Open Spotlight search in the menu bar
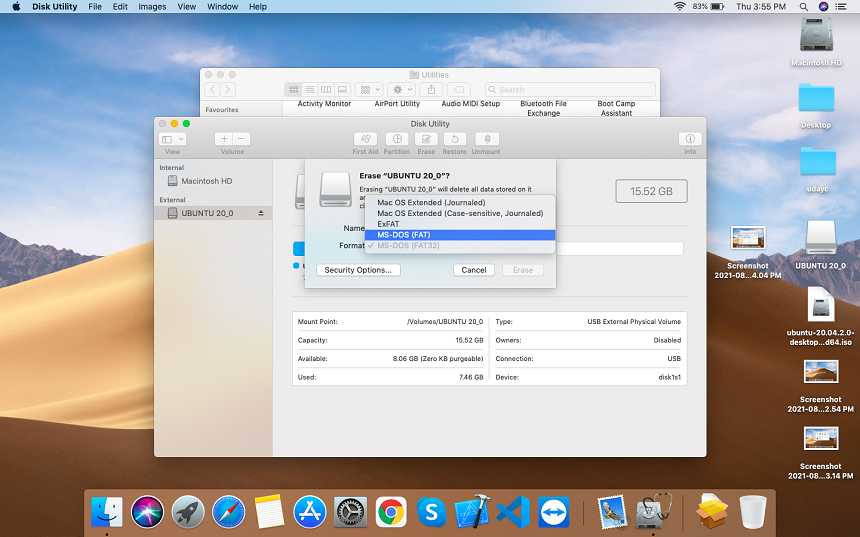 pos(804,7)
